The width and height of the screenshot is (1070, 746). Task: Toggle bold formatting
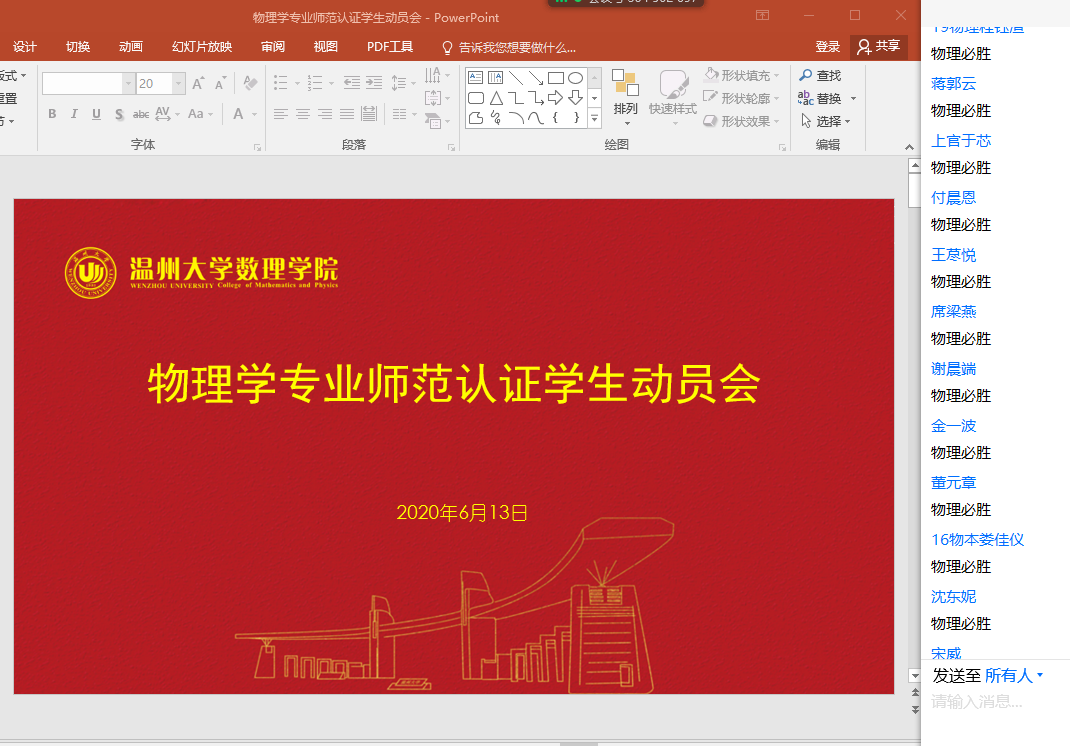(52, 114)
